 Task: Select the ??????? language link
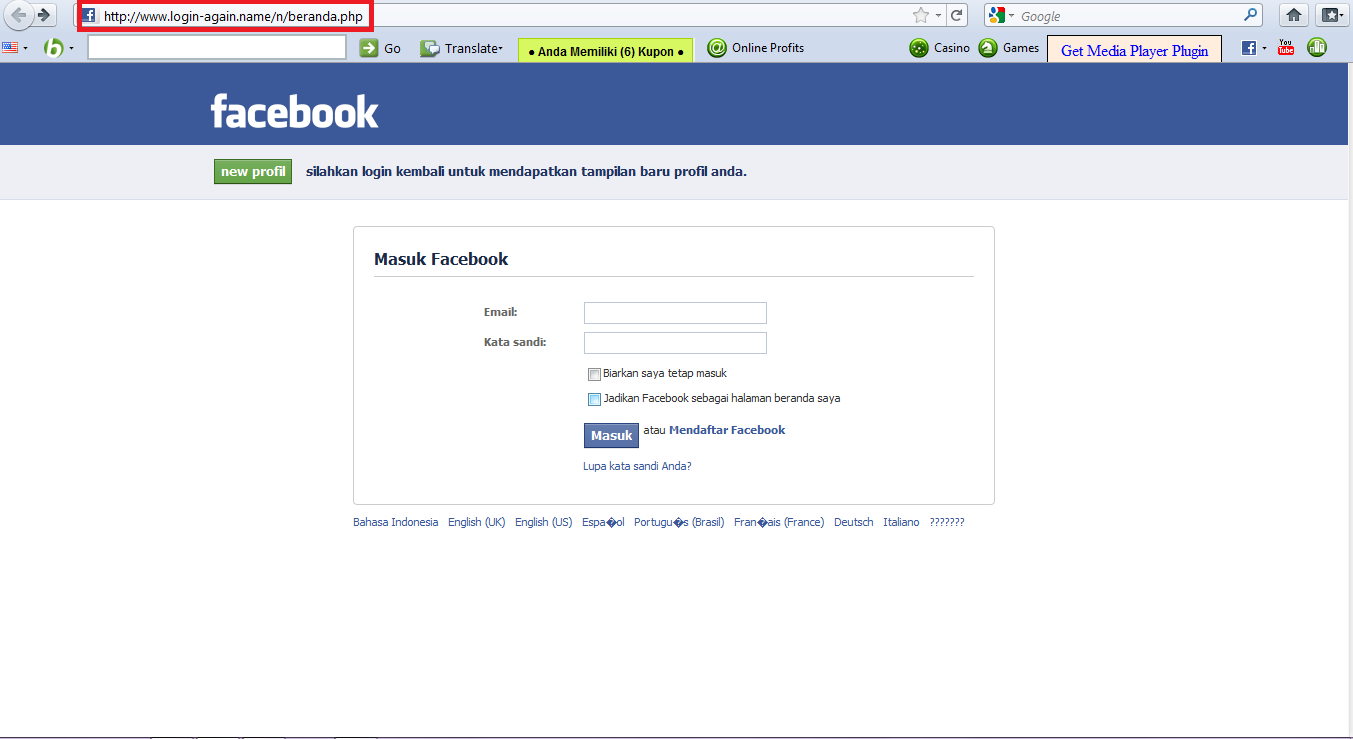(947, 522)
